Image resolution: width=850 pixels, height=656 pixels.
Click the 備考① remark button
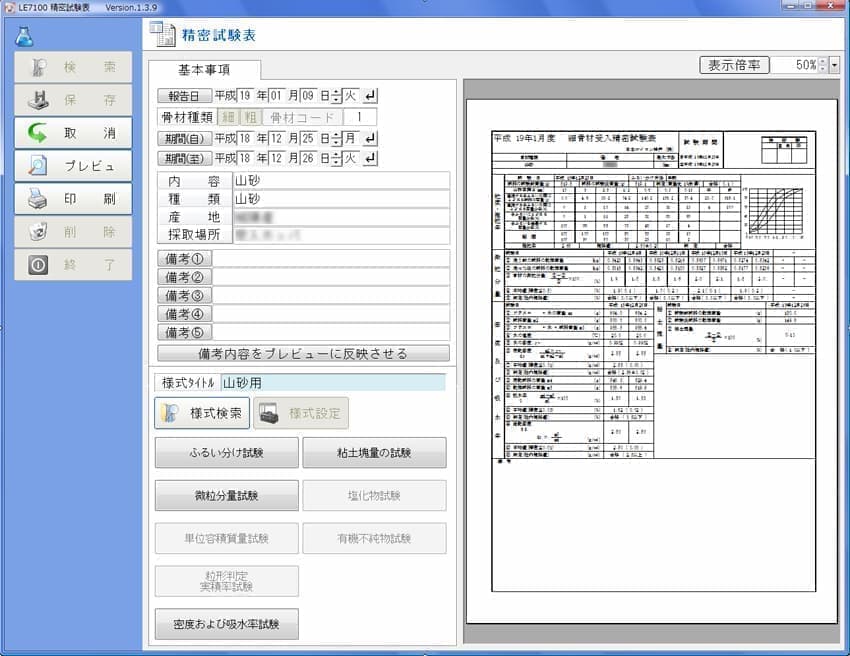coord(185,260)
